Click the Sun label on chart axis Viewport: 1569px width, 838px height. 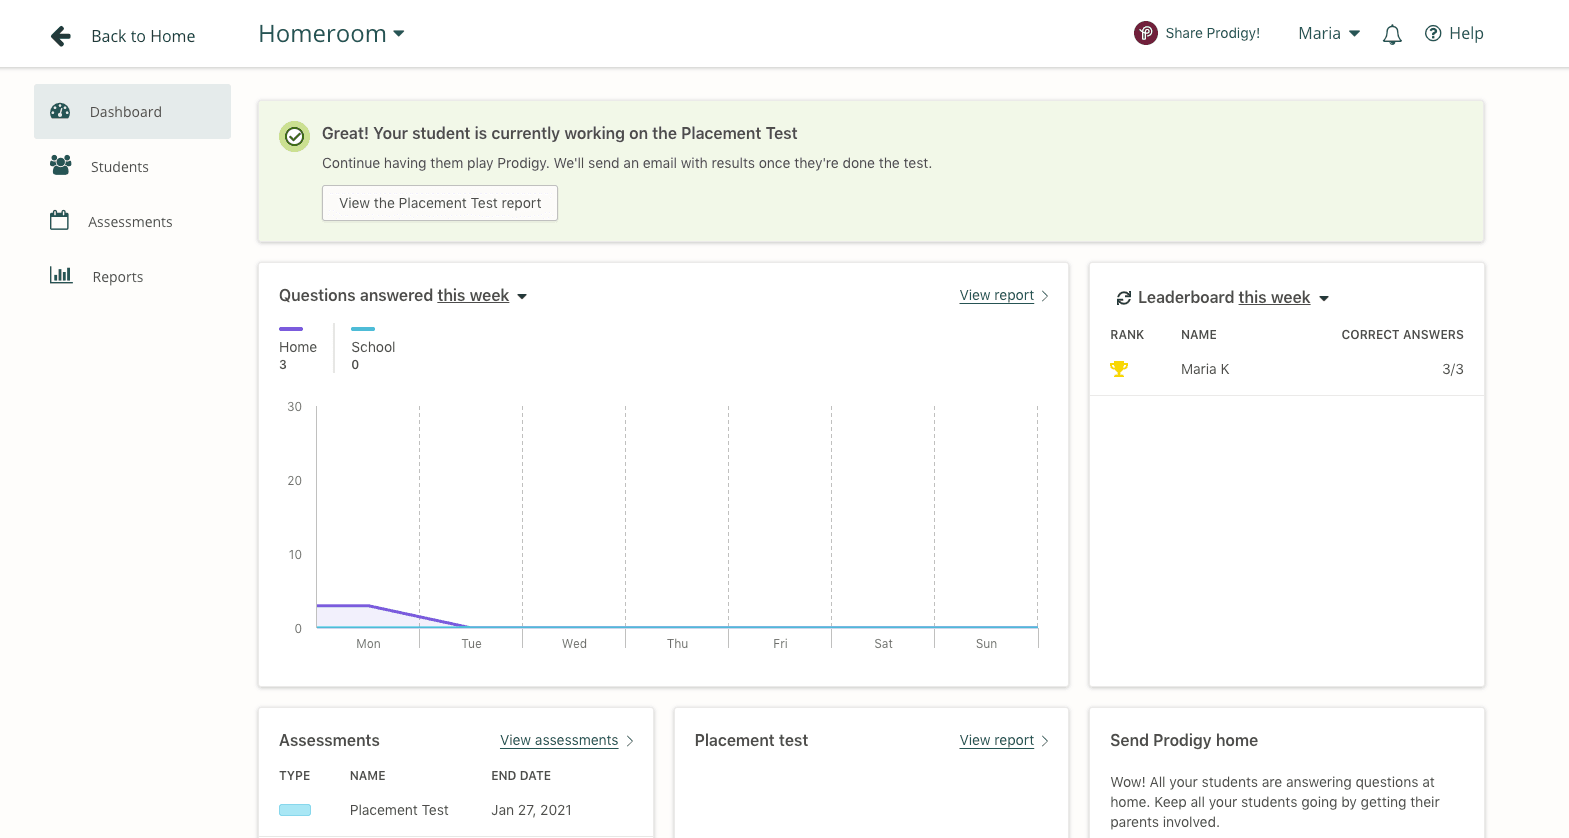point(986,644)
